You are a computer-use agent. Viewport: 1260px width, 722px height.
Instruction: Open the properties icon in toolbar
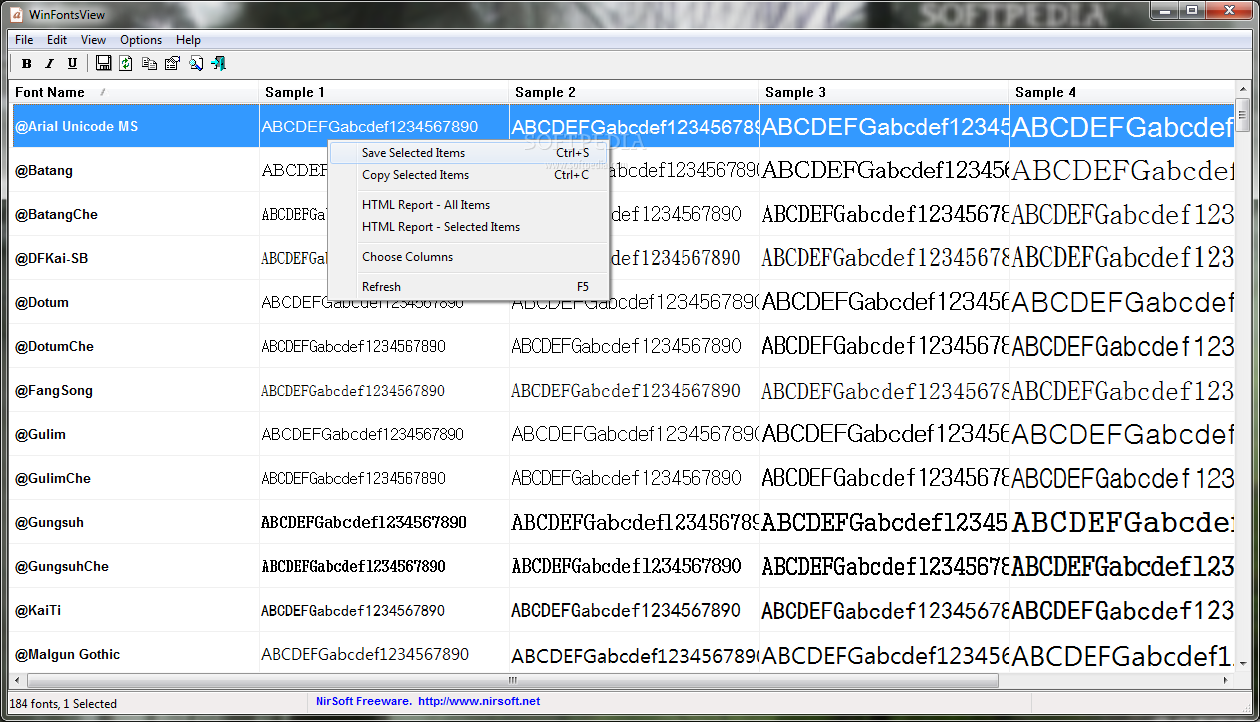(x=172, y=64)
